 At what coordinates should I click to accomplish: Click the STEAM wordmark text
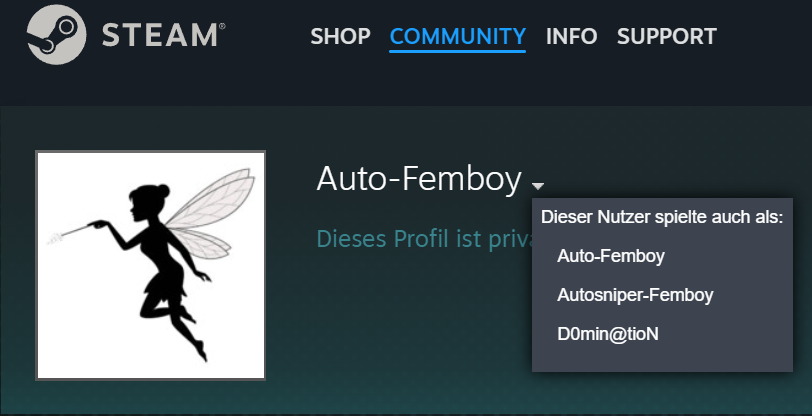coord(161,36)
